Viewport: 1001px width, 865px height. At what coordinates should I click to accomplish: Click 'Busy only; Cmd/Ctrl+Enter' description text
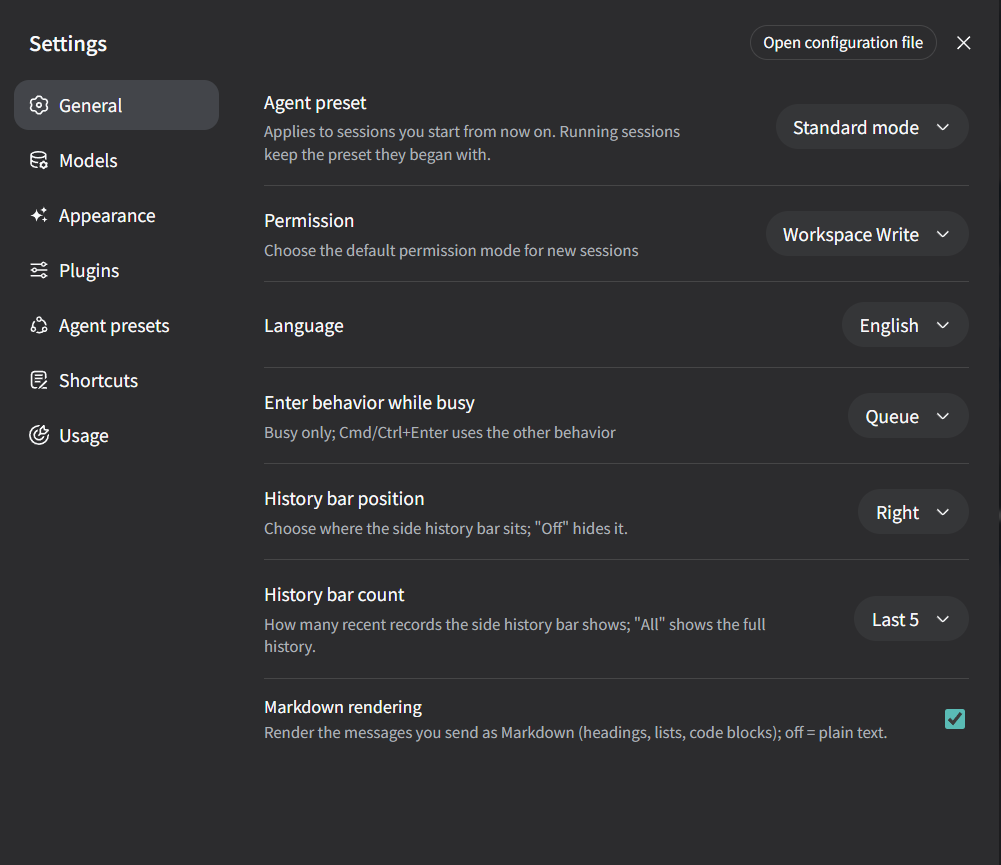pyautogui.click(x=440, y=432)
